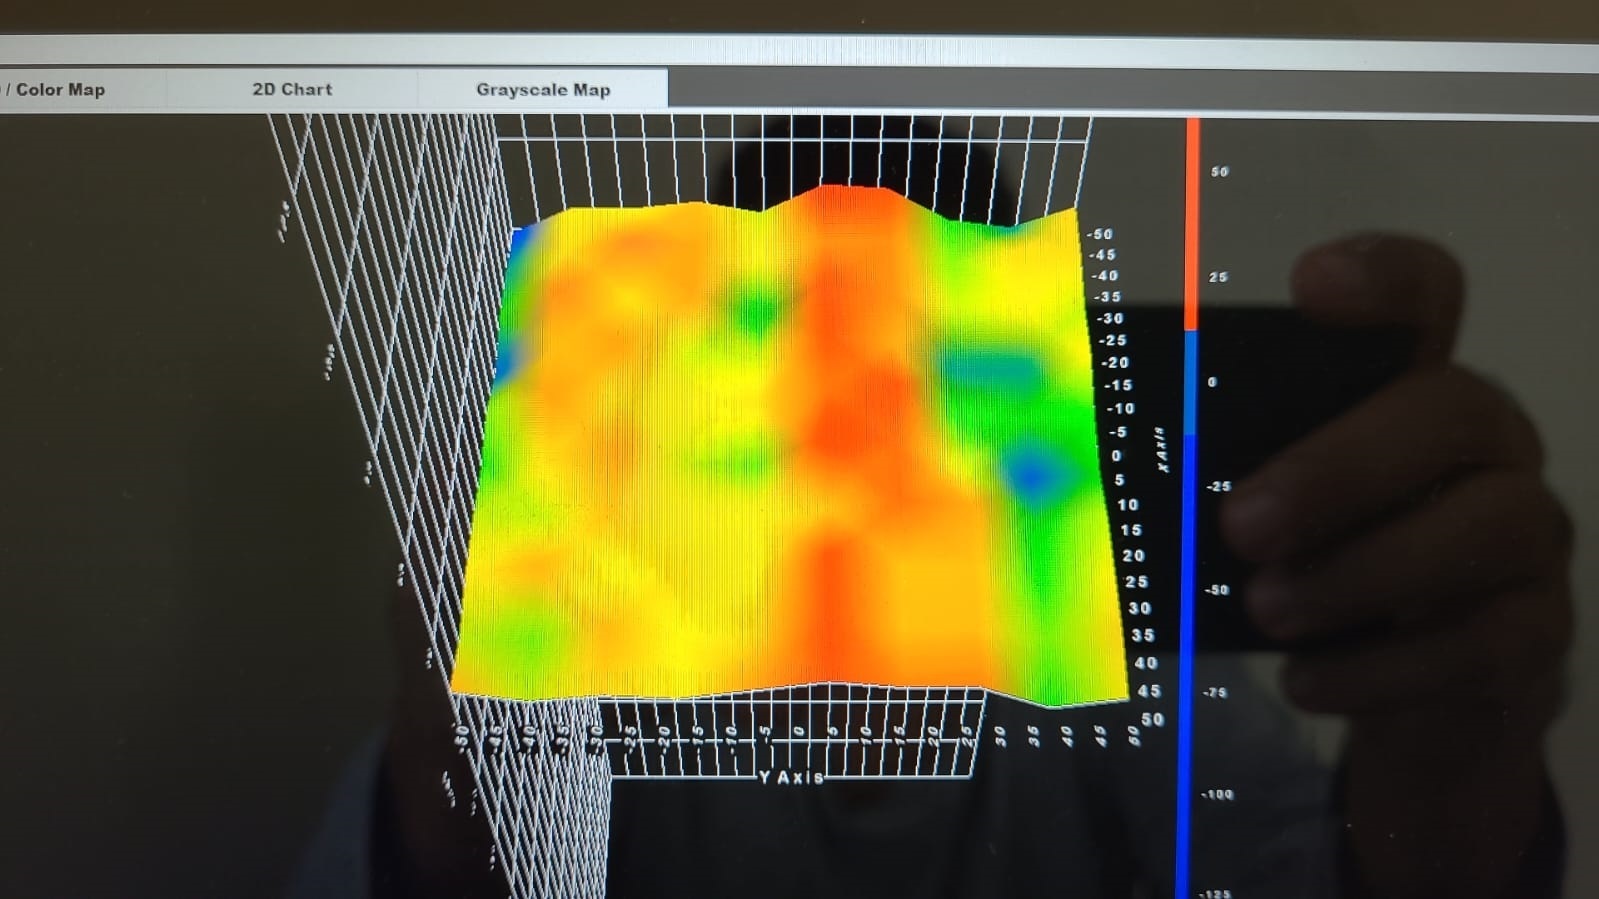
Task: Switch to the 2D Chart tab
Action: tap(291, 89)
